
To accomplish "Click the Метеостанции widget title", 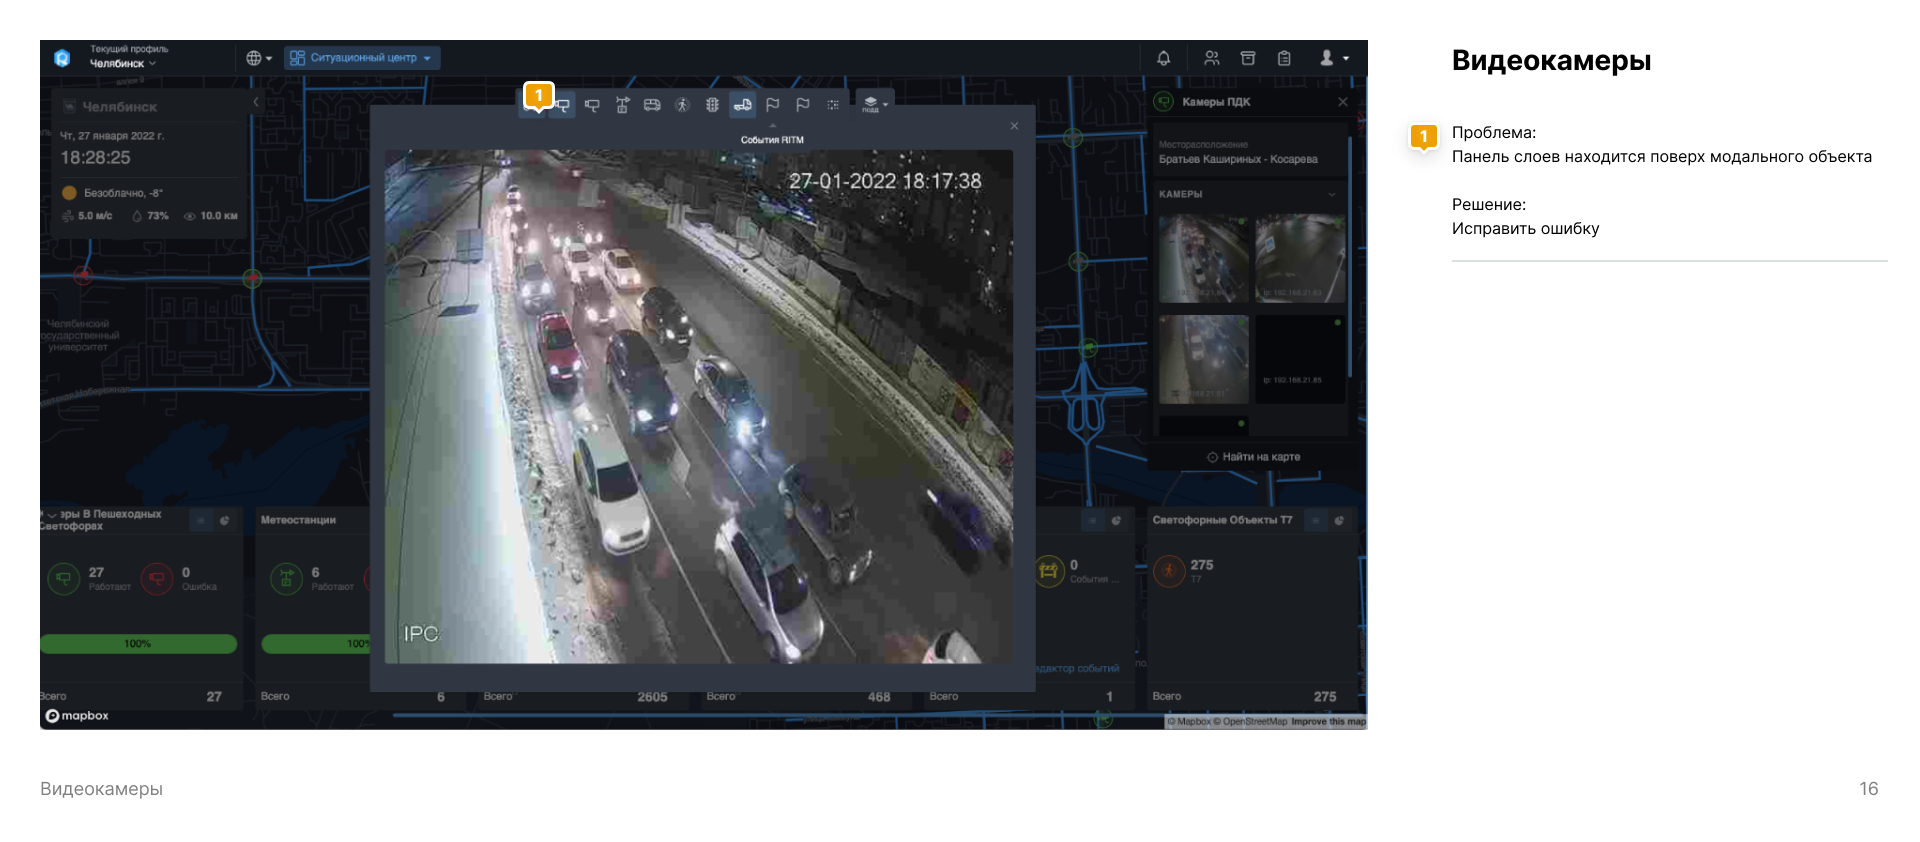I will 298,520.
